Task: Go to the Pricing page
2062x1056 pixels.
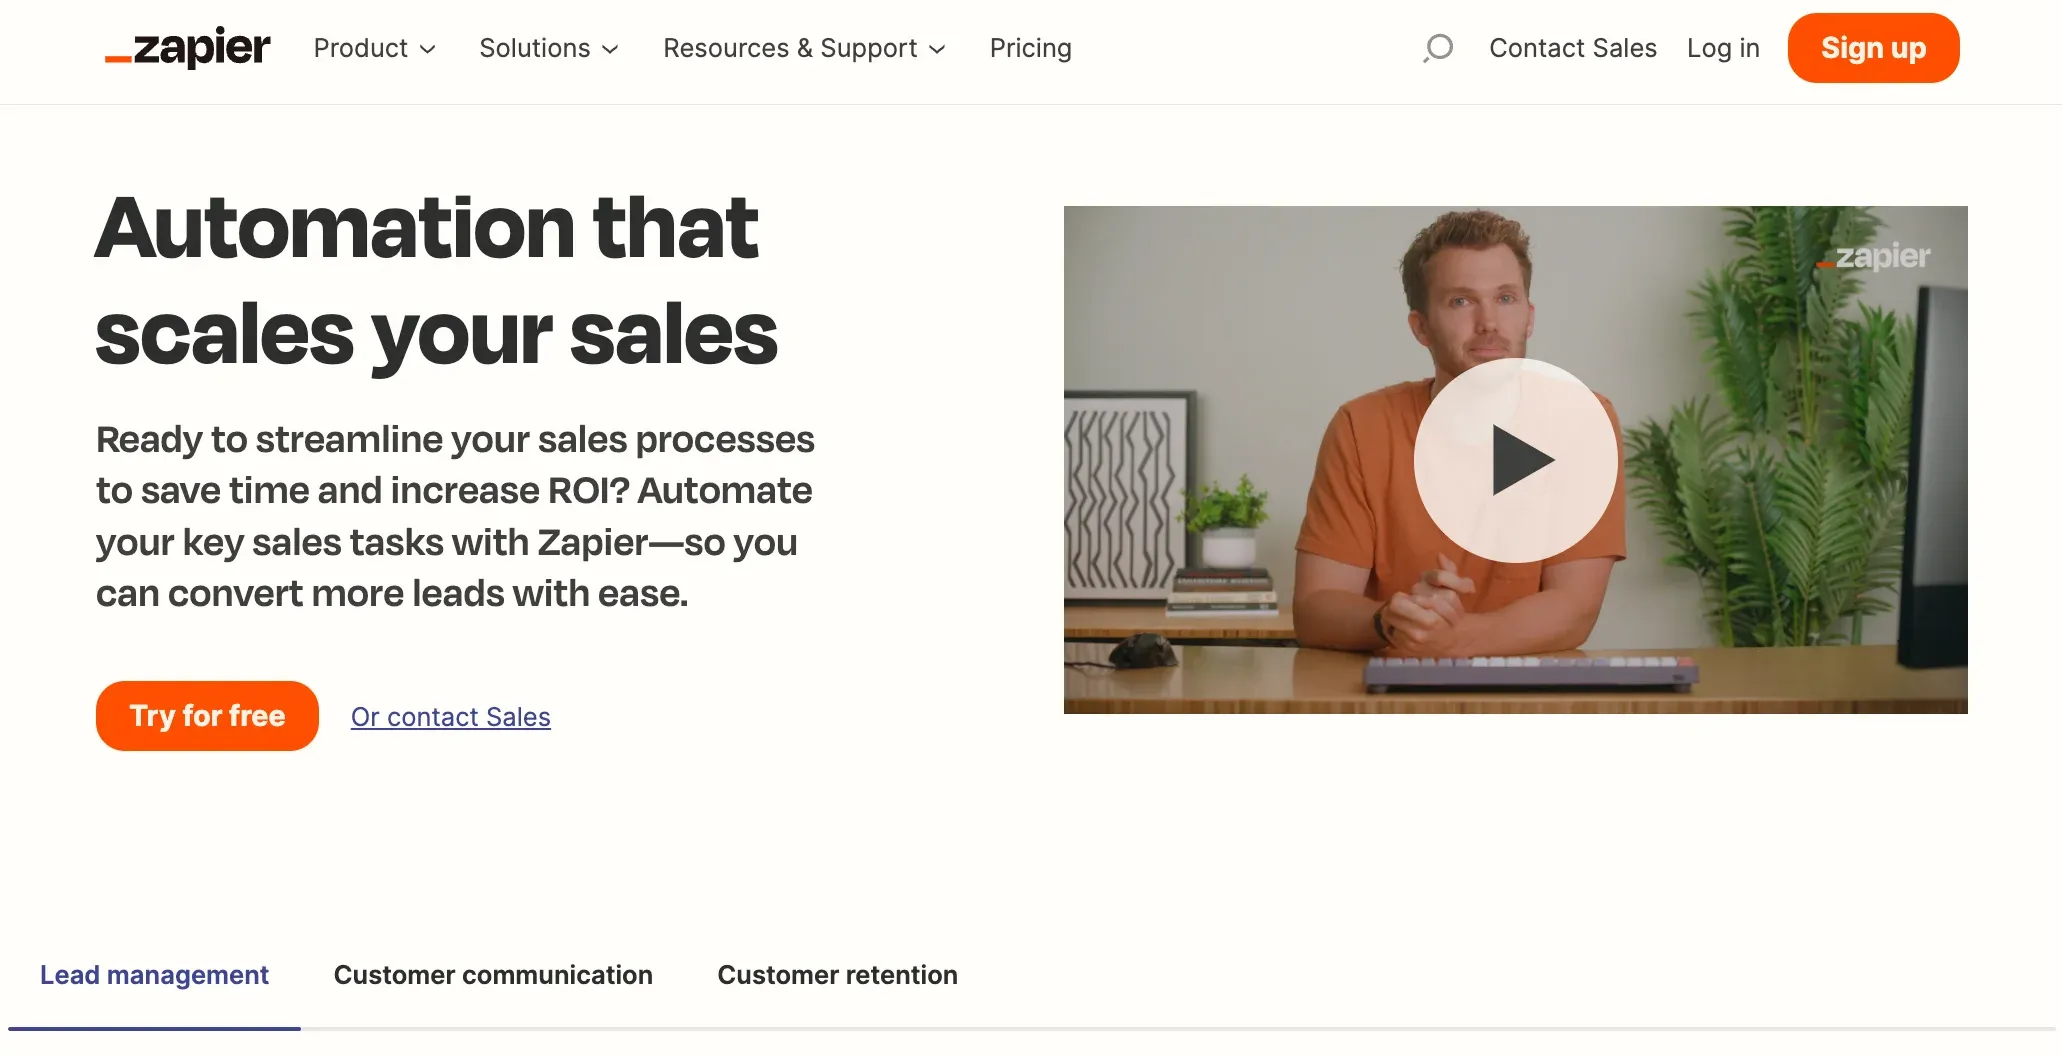Action: click(1030, 48)
